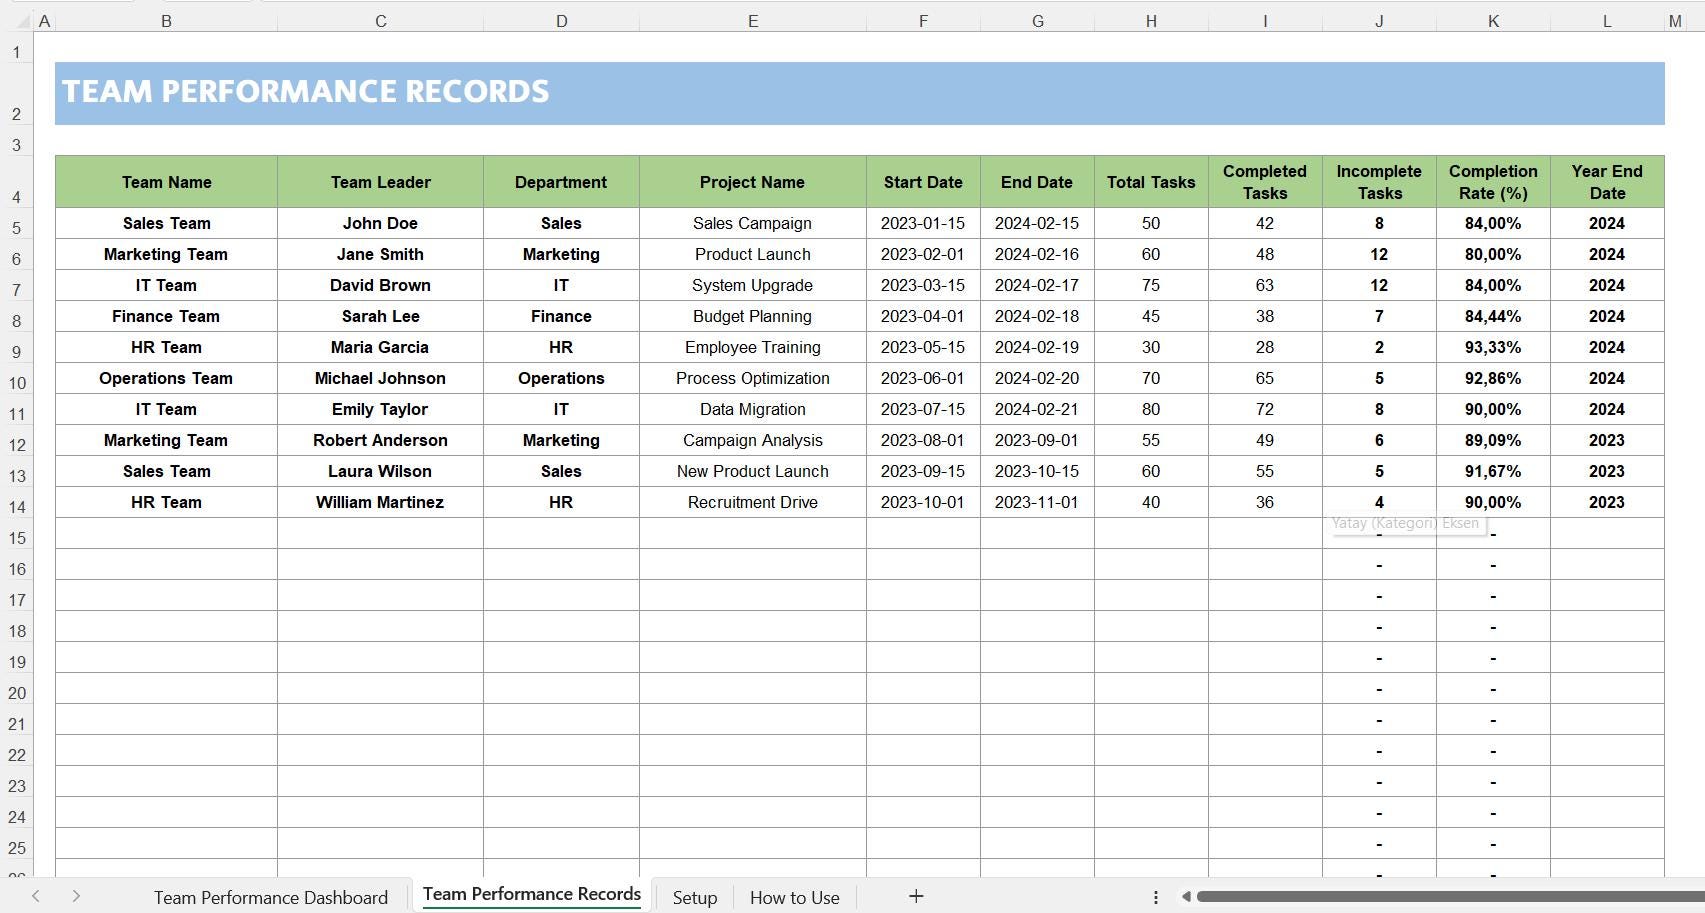1705x913 pixels.
Task: Click the All Sheets ellipsis menu icon
Action: pos(1155,896)
